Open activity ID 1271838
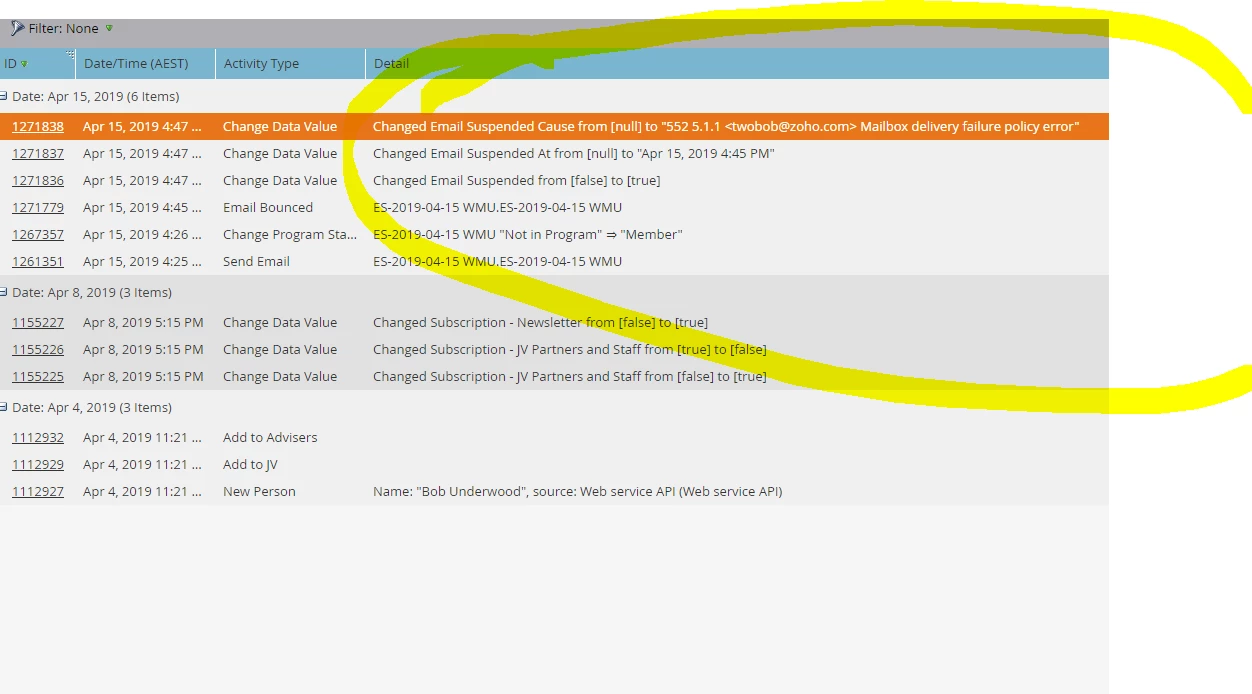1252x694 pixels. (38, 127)
